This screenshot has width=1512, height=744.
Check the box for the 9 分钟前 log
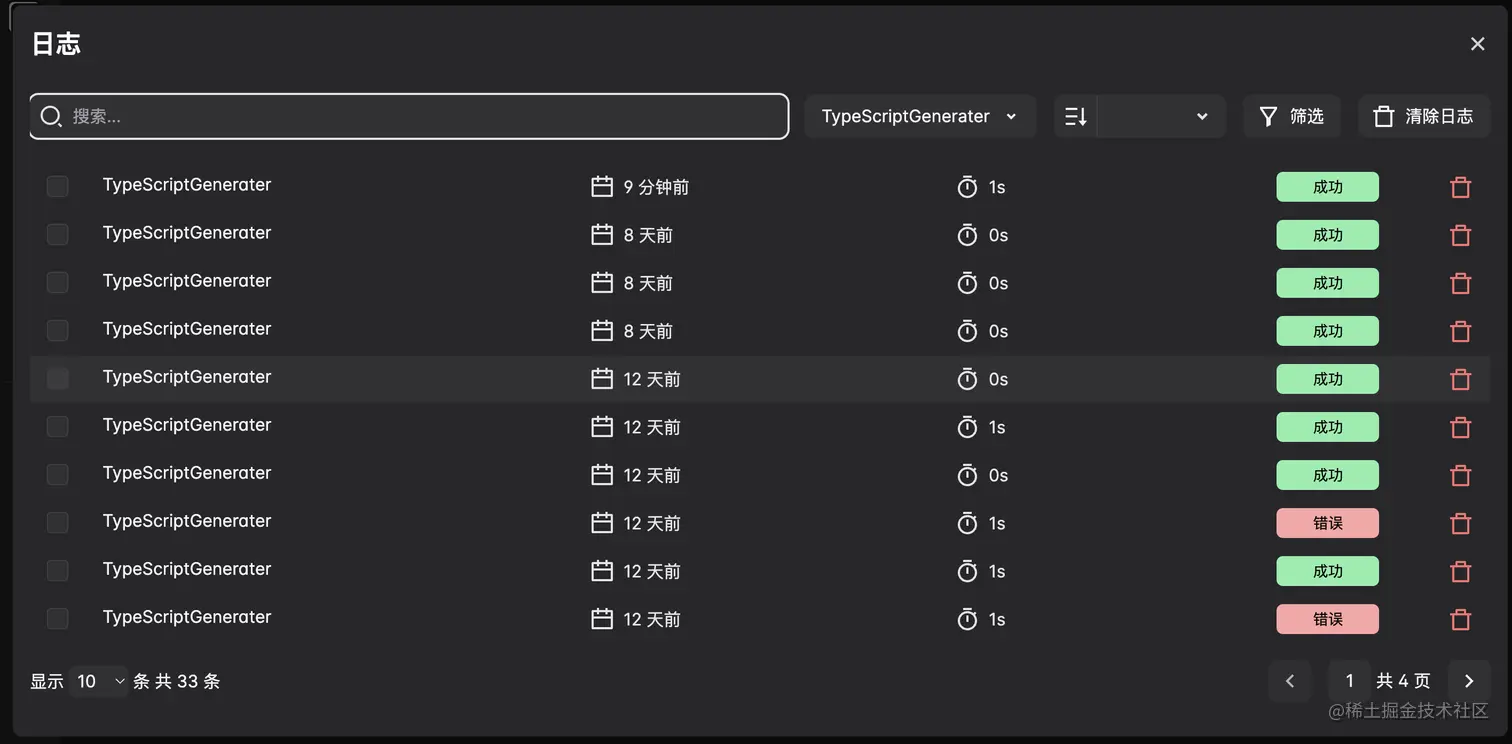(58, 186)
